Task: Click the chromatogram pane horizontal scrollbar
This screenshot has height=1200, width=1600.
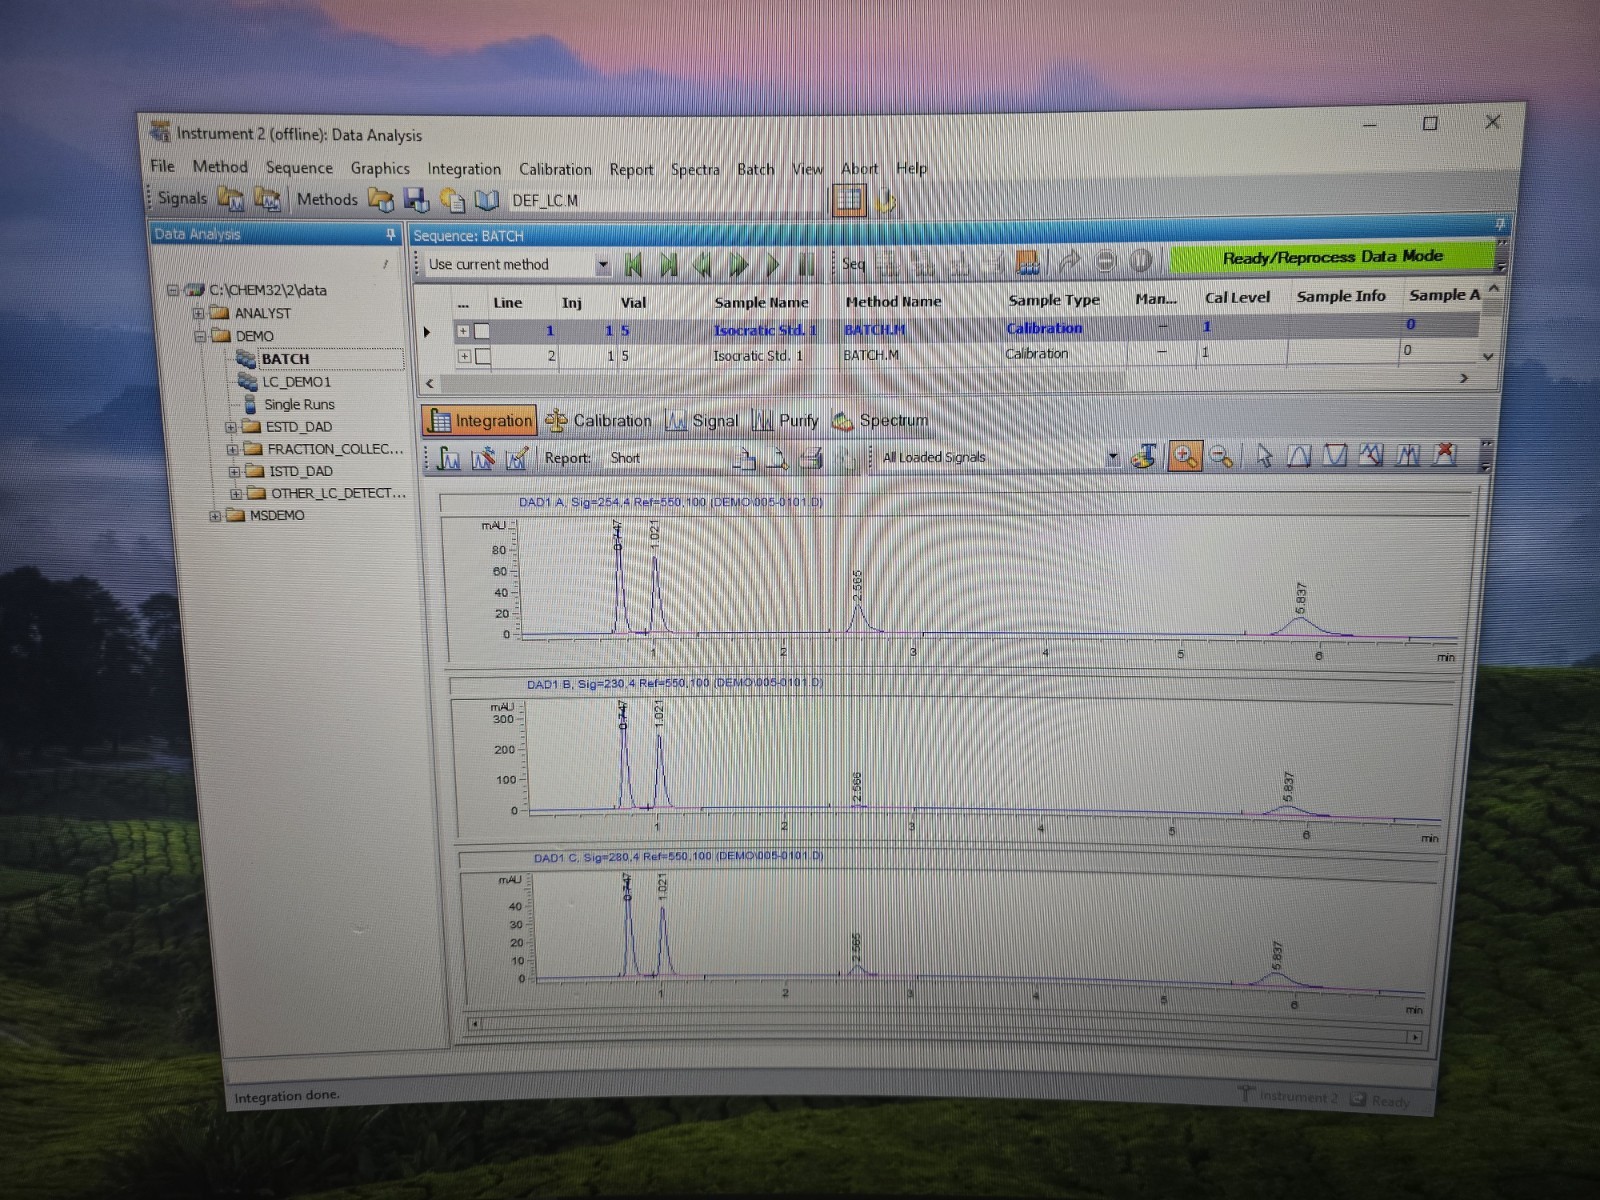Action: [944, 1030]
